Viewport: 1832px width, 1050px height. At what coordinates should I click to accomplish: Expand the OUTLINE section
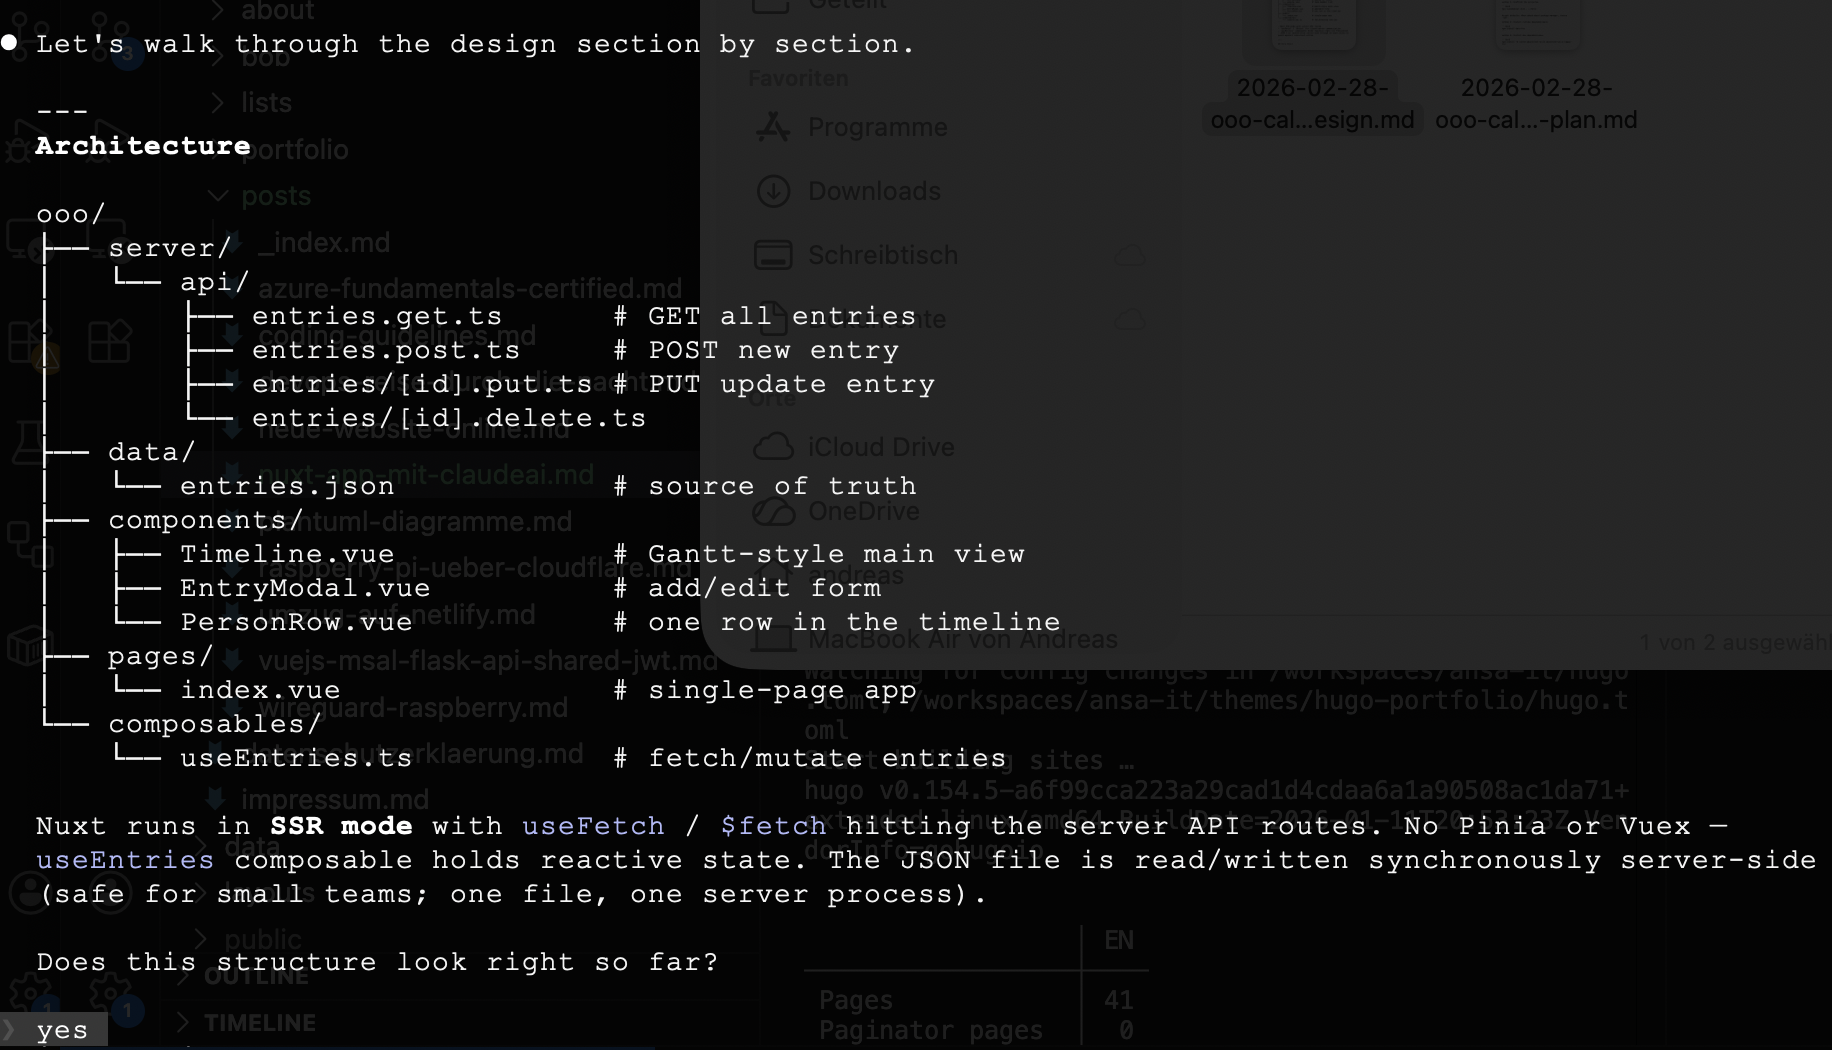tap(256, 976)
